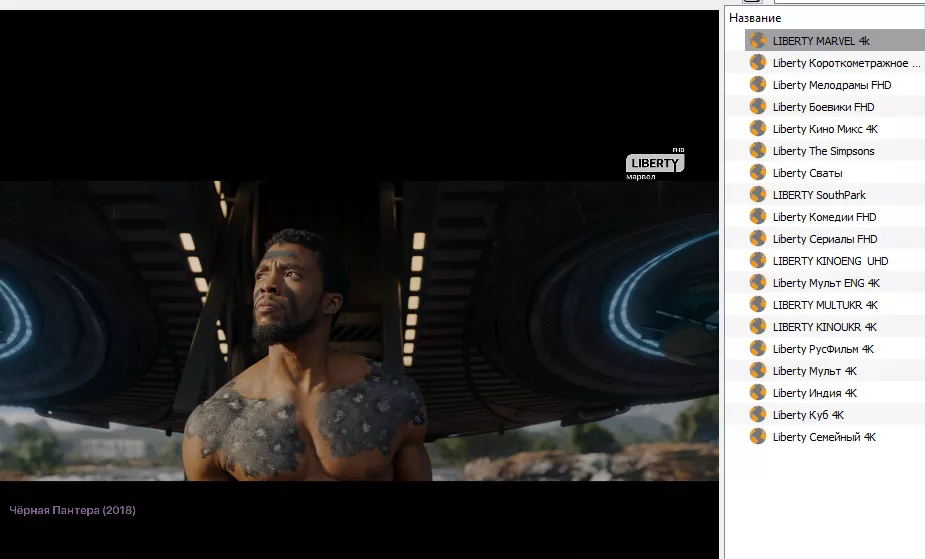The width and height of the screenshot is (925, 559).
Task: Switch to LIBERTY SouthPark channel
Action: tap(819, 195)
